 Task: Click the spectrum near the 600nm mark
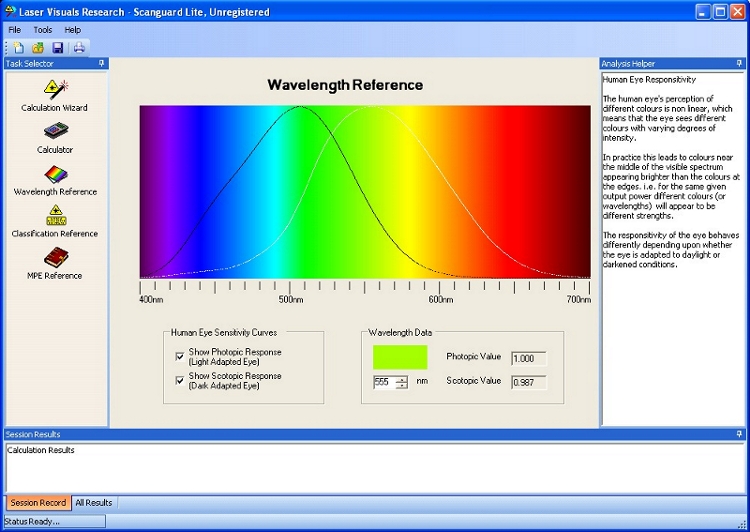click(440, 191)
